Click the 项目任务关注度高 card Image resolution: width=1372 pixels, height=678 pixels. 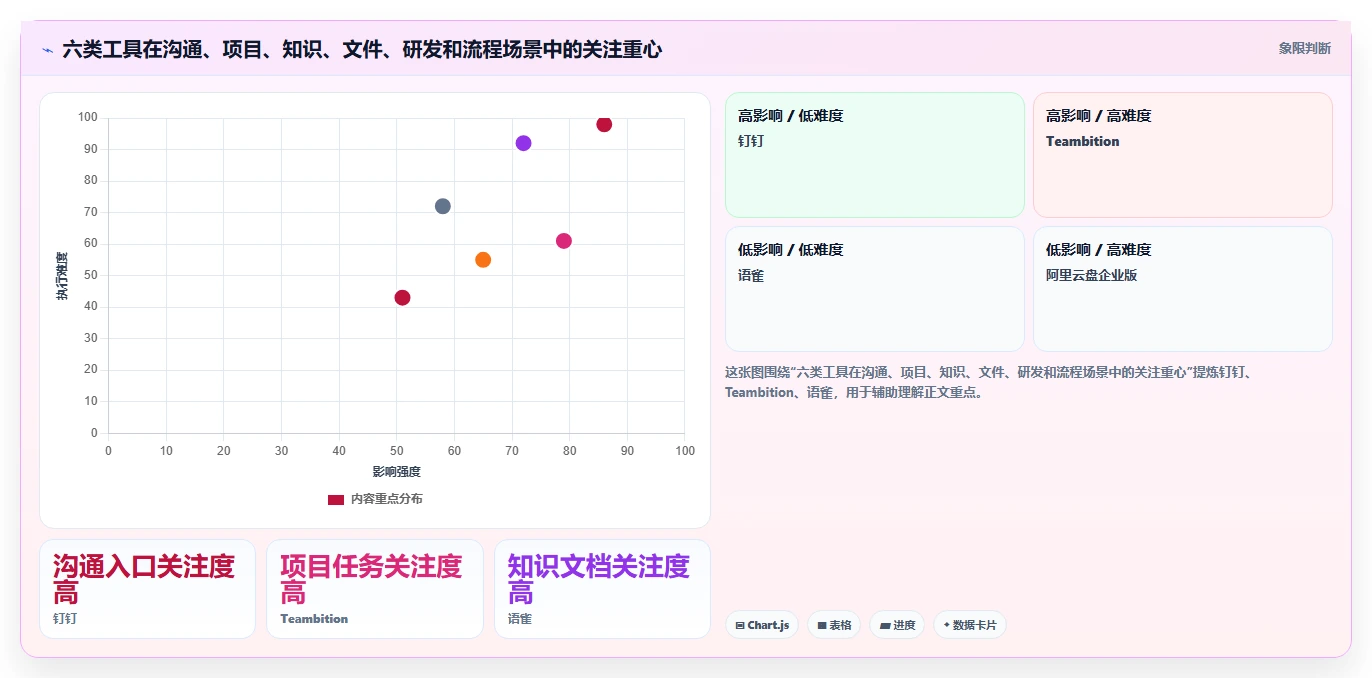375,589
